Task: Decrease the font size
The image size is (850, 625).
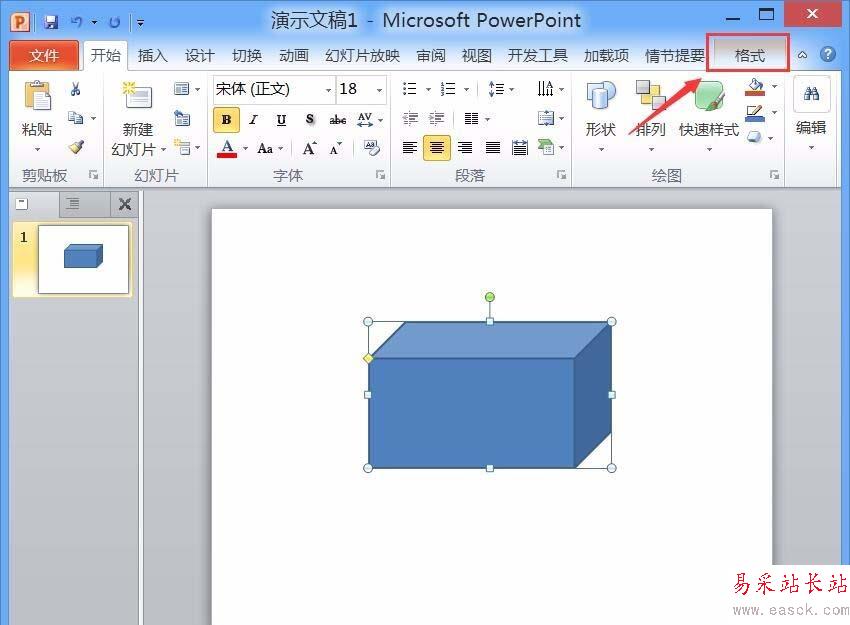Action: 336,148
